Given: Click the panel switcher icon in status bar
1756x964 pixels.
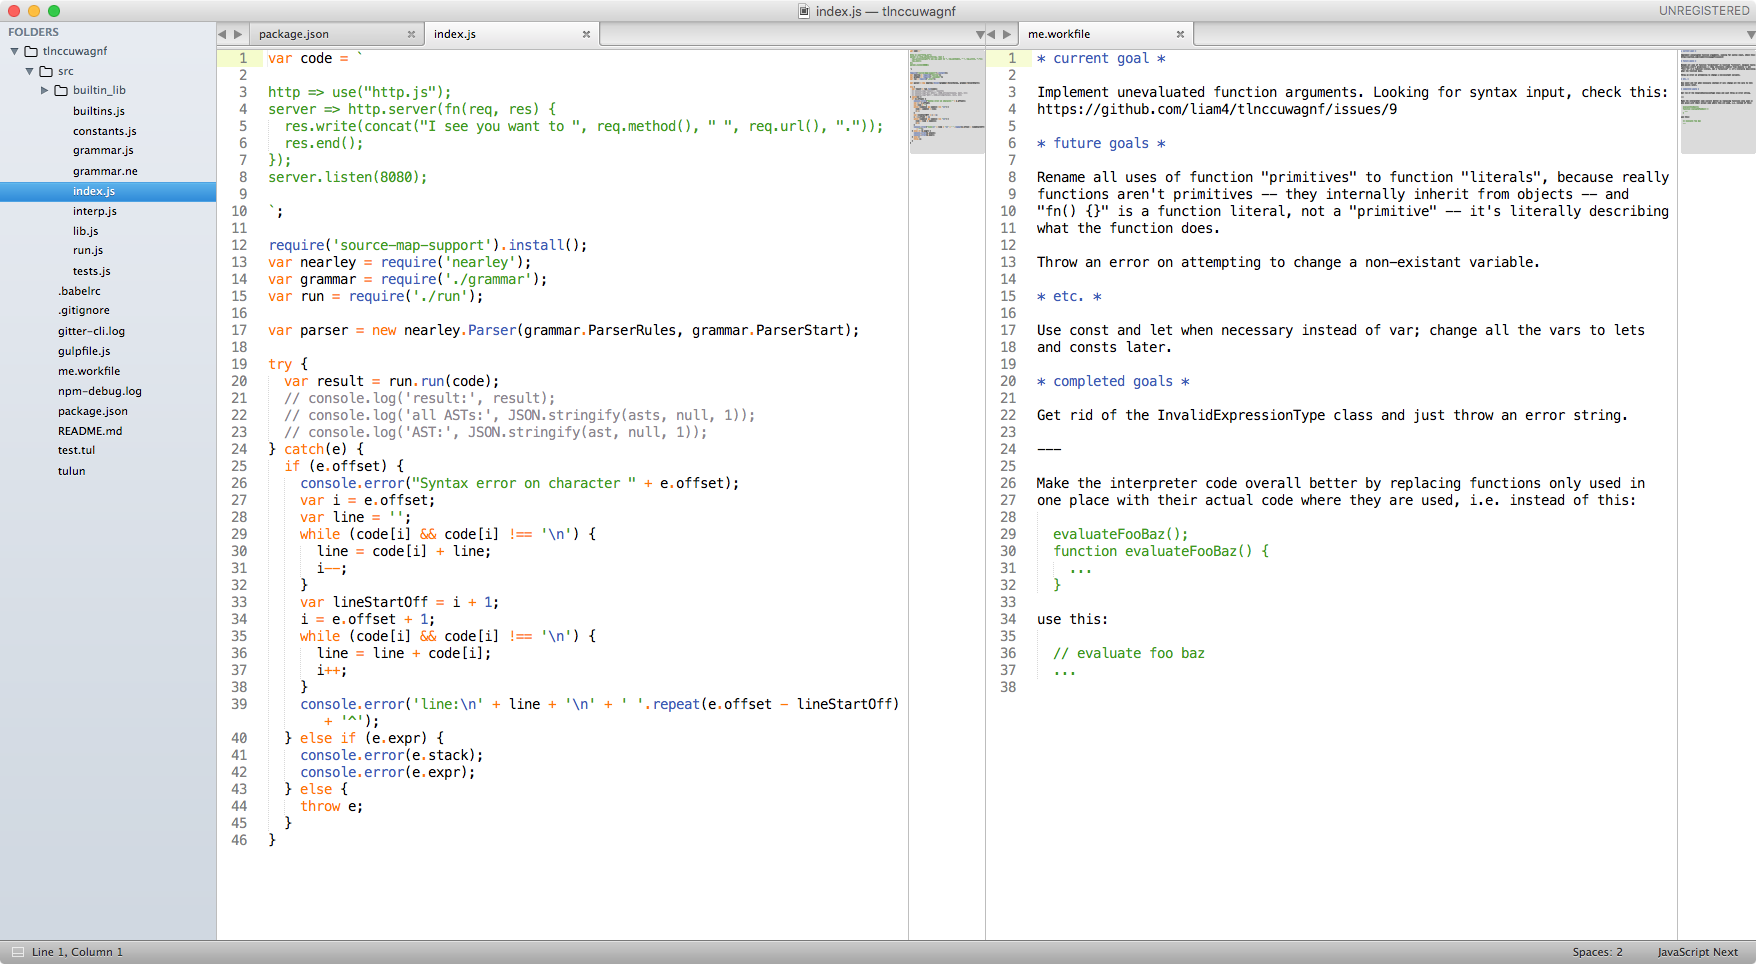Looking at the screenshot, I should click(17, 952).
